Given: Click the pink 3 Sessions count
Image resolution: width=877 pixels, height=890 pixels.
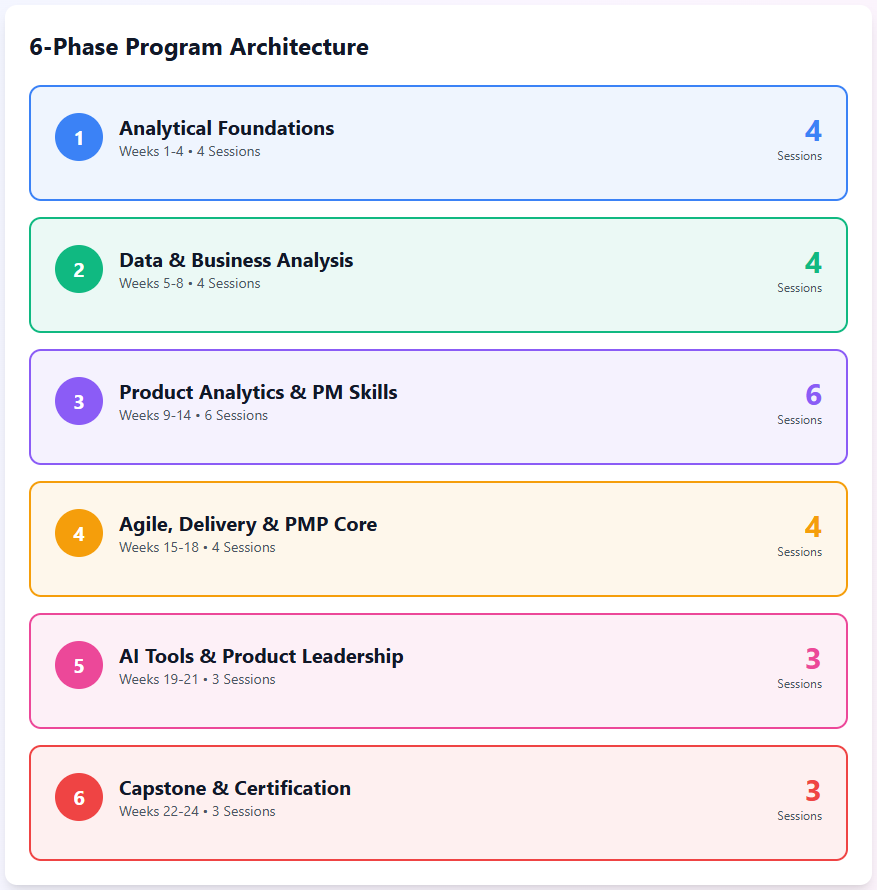Looking at the screenshot, I should click(x=812, y=660).
